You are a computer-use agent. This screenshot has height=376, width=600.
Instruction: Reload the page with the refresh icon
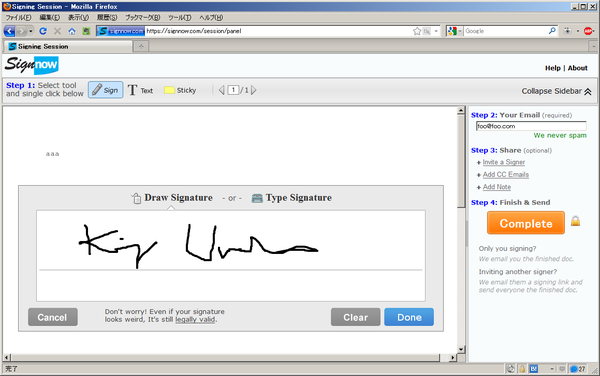tap(43, 31)
